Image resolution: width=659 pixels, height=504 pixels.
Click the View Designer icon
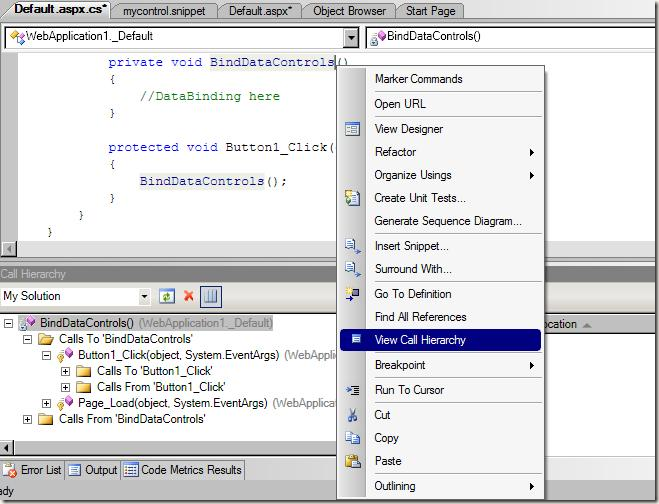pyautogui.click(x=352, y=129)
